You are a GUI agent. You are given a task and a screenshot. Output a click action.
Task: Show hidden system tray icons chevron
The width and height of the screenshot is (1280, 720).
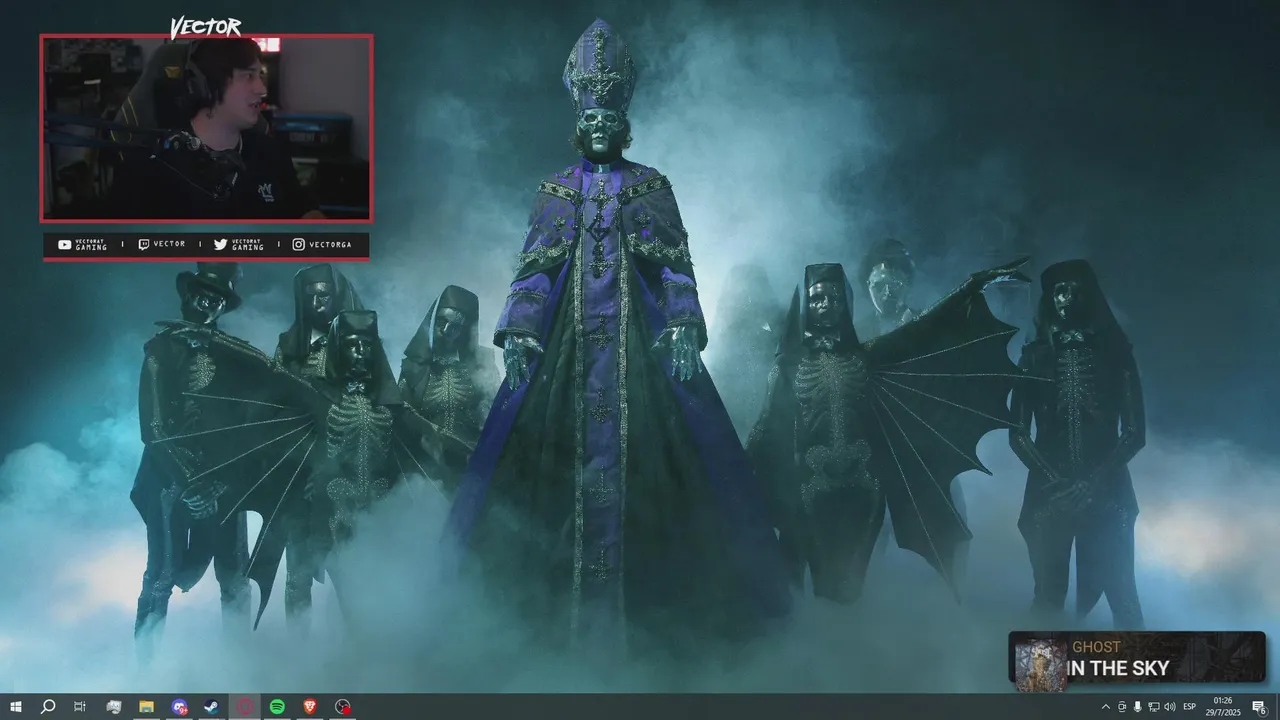1105,707
